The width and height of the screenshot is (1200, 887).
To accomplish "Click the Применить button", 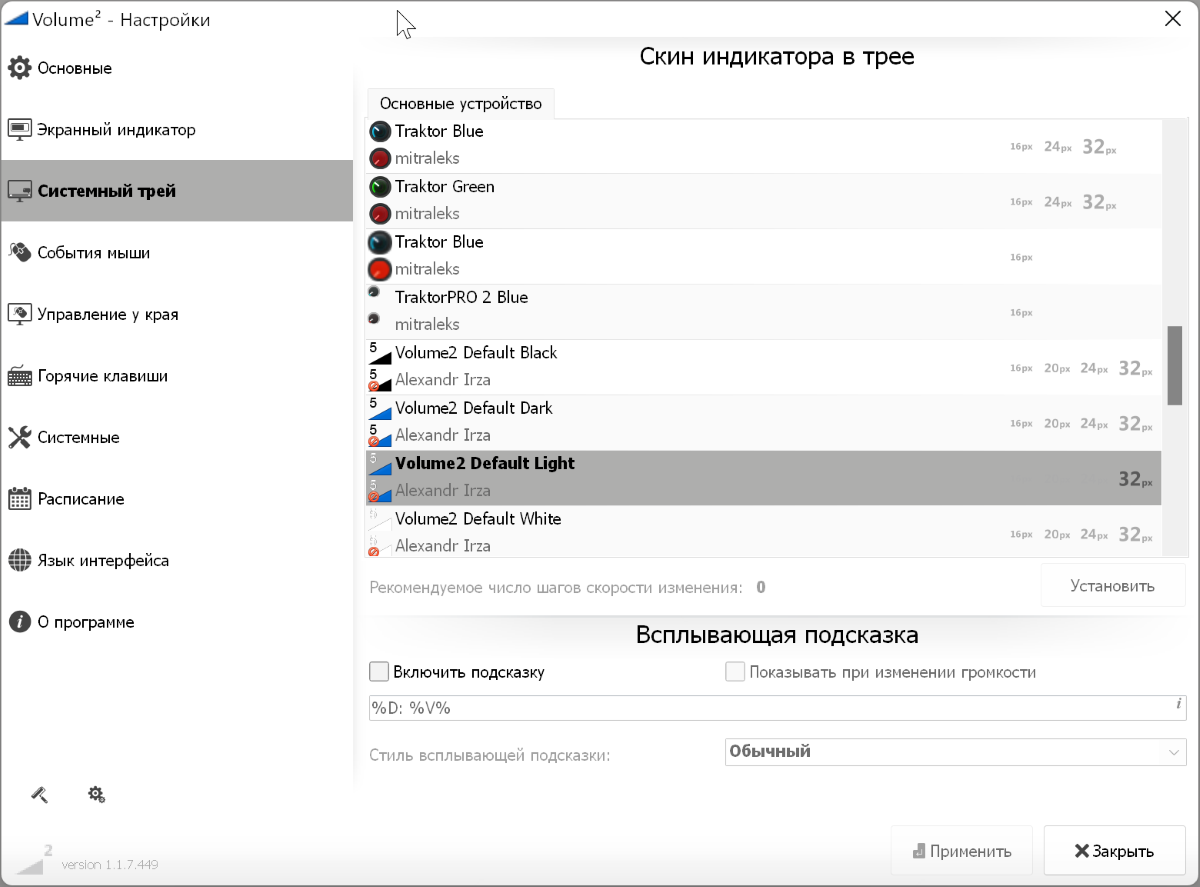I will (962, 851).
